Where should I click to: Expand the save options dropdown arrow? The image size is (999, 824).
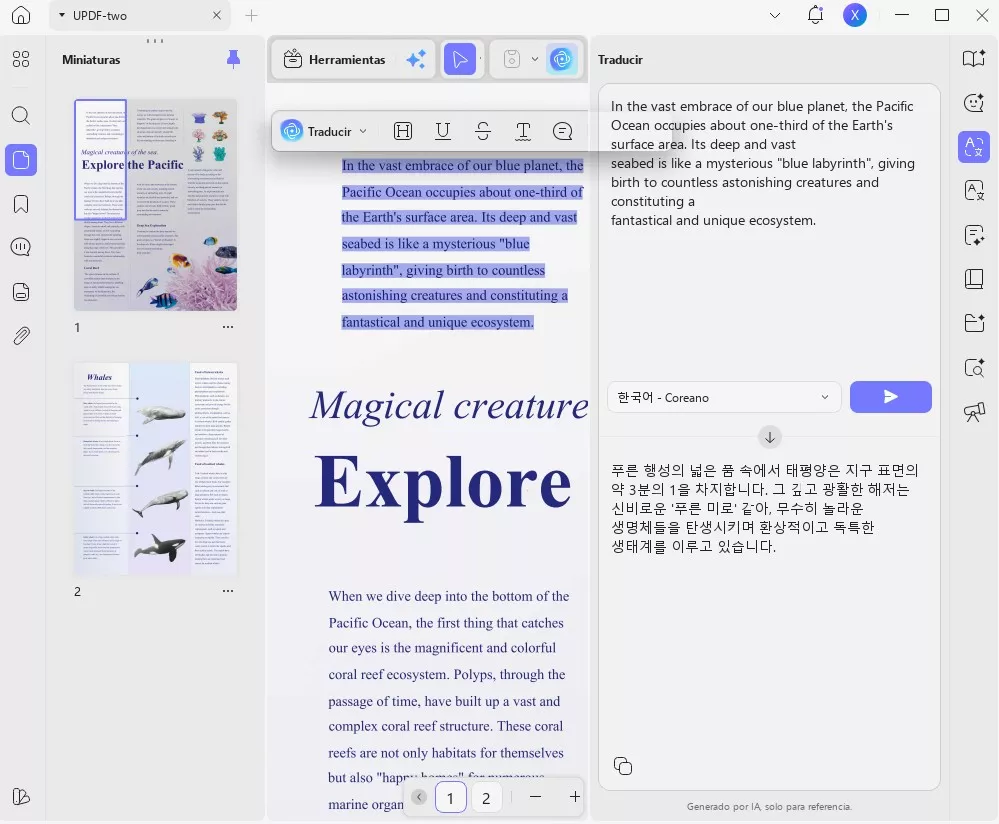click(535, 59)
